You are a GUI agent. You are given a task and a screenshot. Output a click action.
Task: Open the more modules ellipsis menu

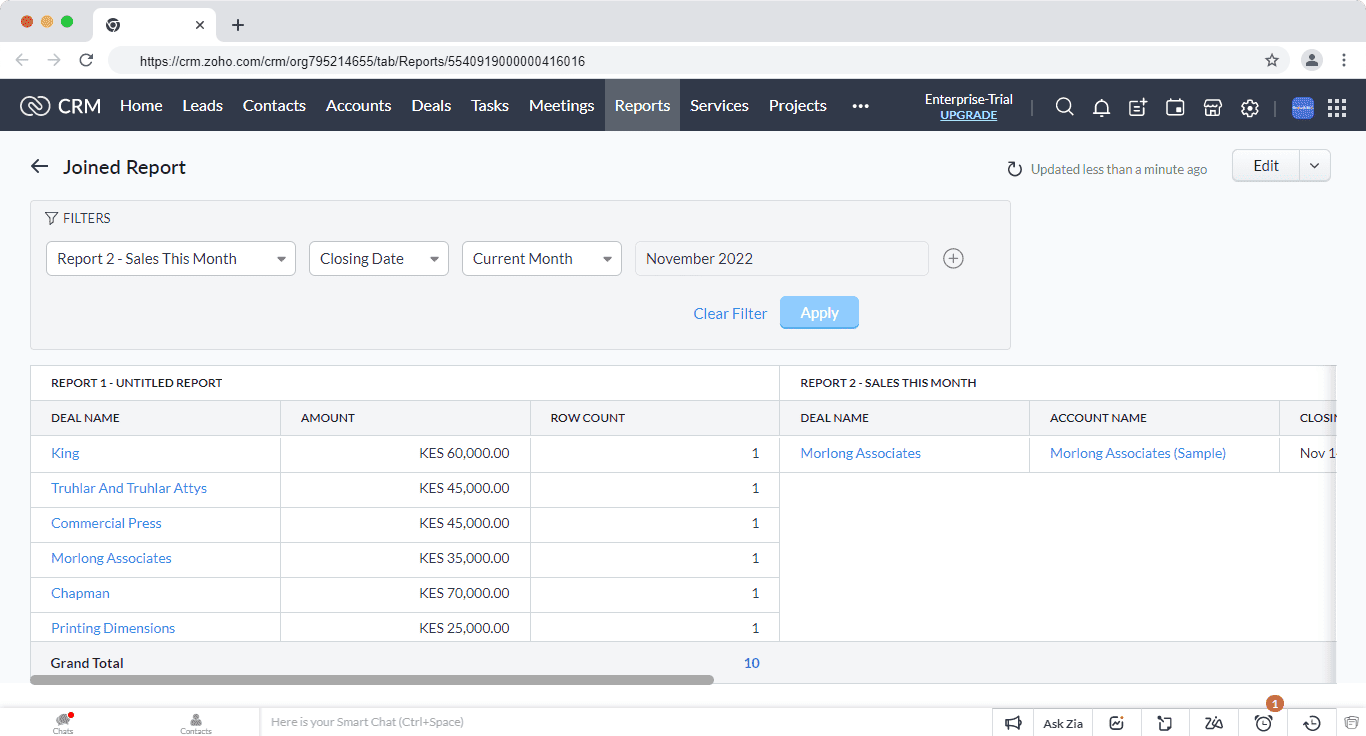pos(860,106)
